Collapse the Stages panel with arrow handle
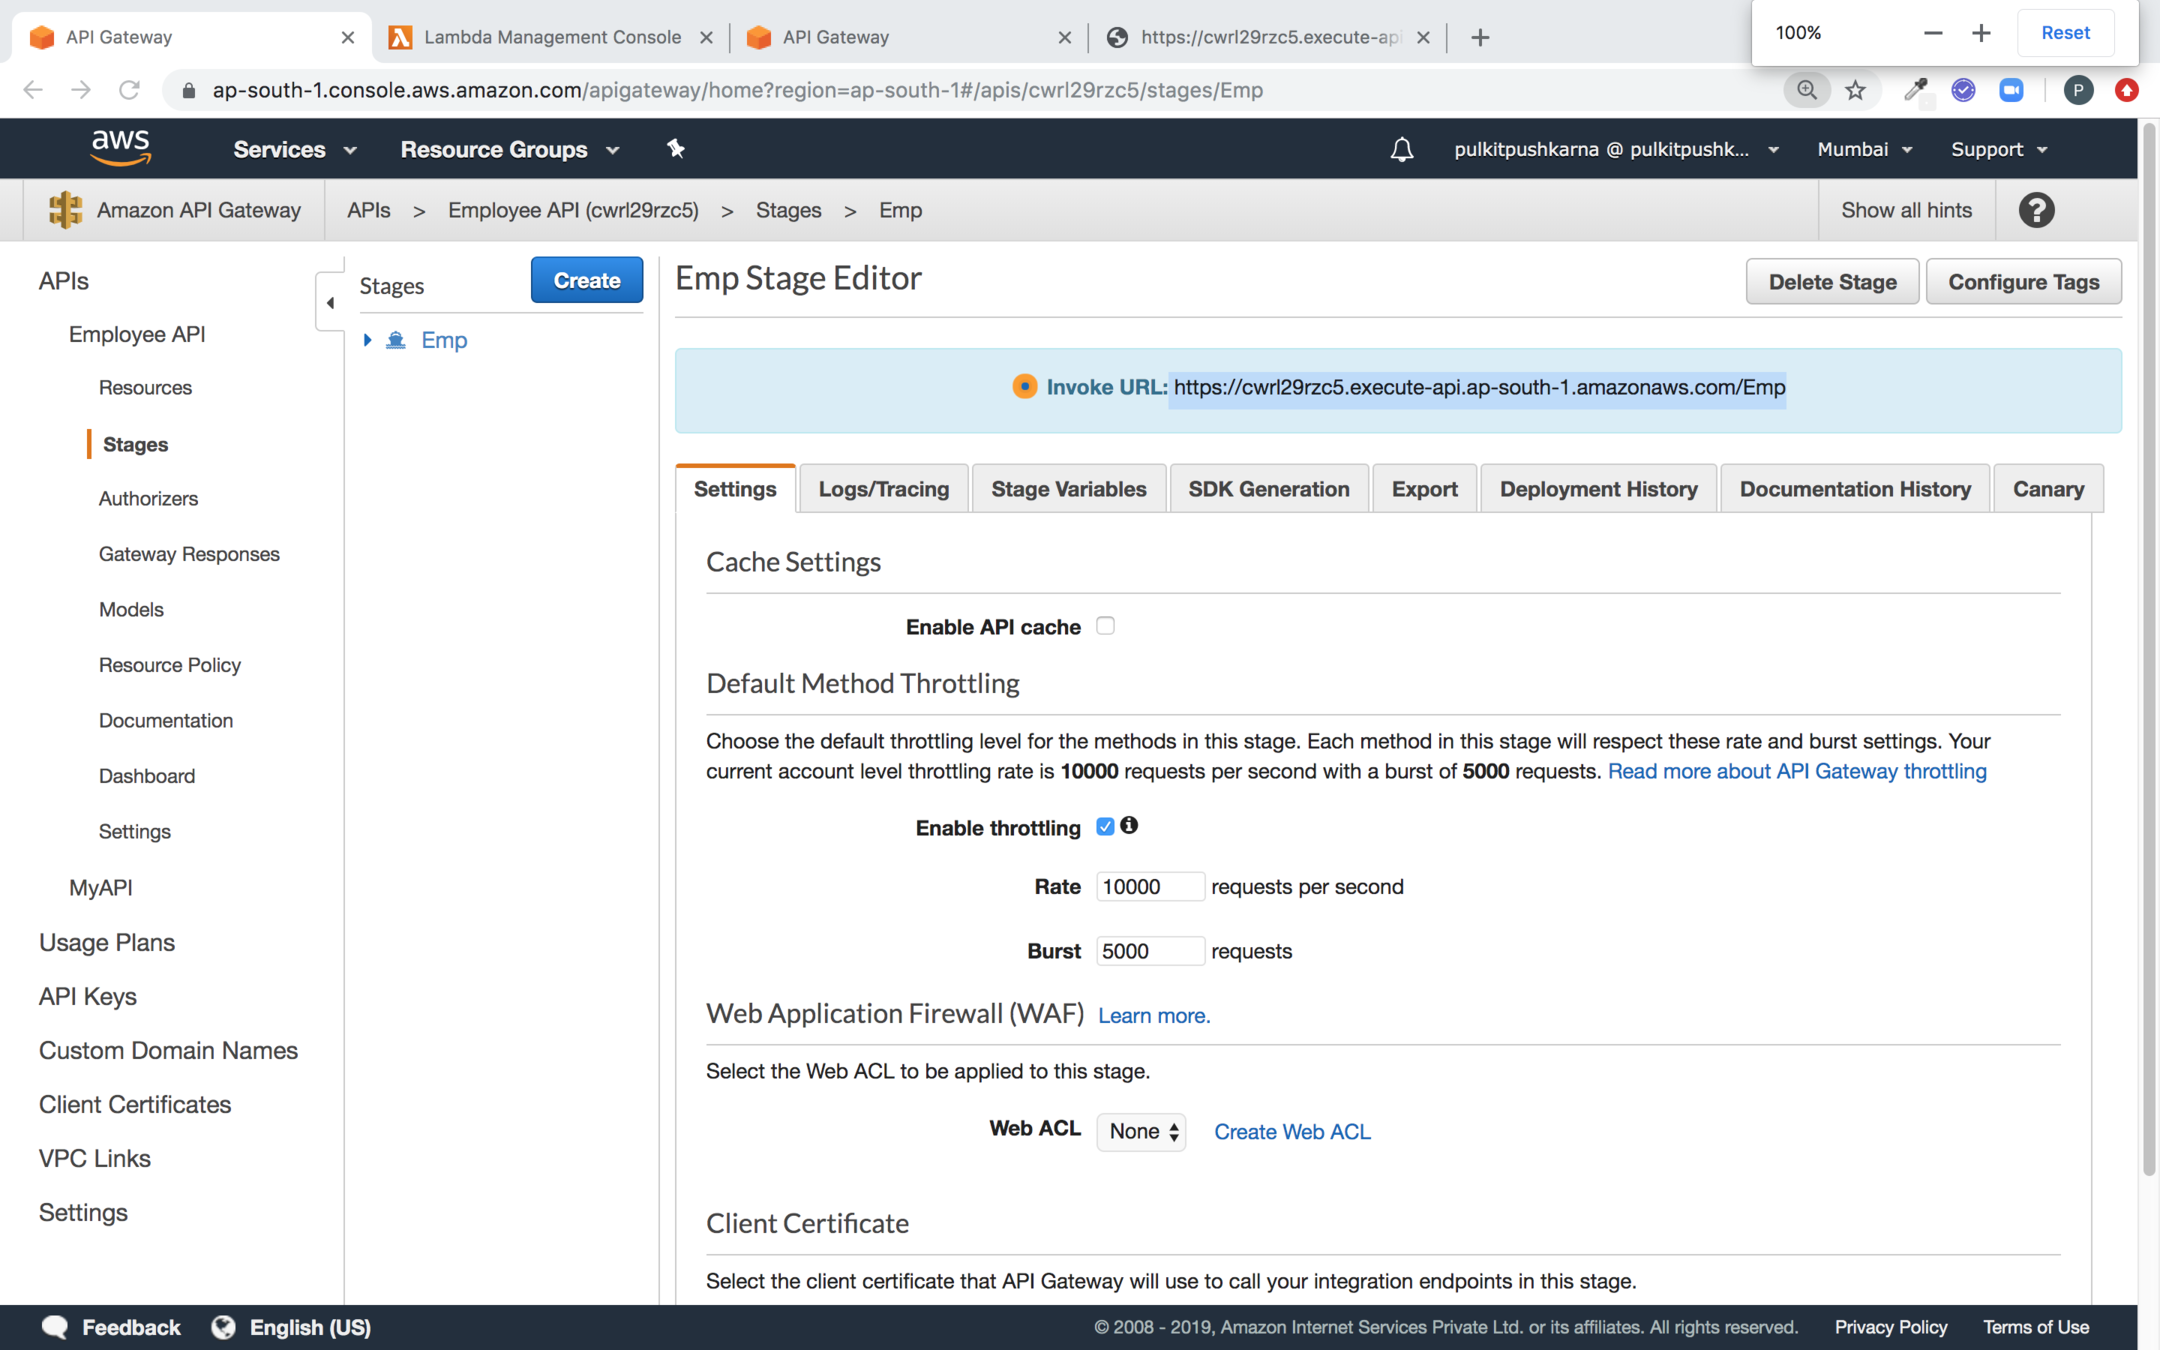 [x=330, y=302]
